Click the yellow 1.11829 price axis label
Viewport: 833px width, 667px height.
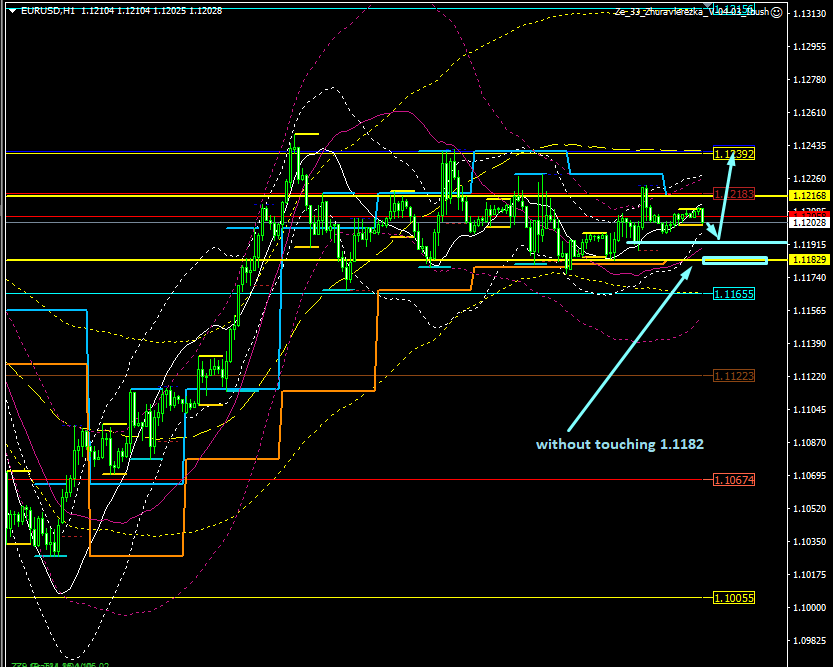[x=808, y=260]
